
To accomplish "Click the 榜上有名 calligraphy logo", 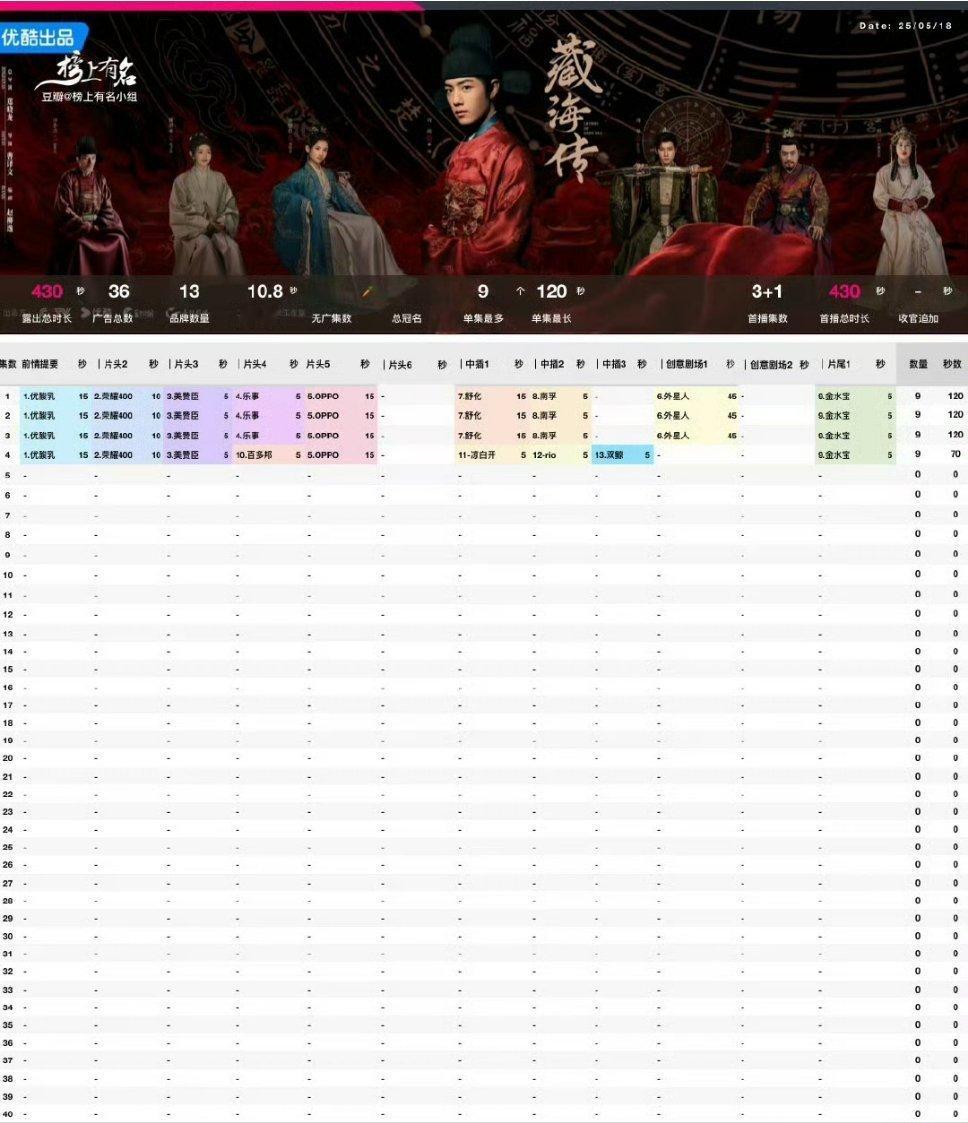I will (x=86, y=72).
